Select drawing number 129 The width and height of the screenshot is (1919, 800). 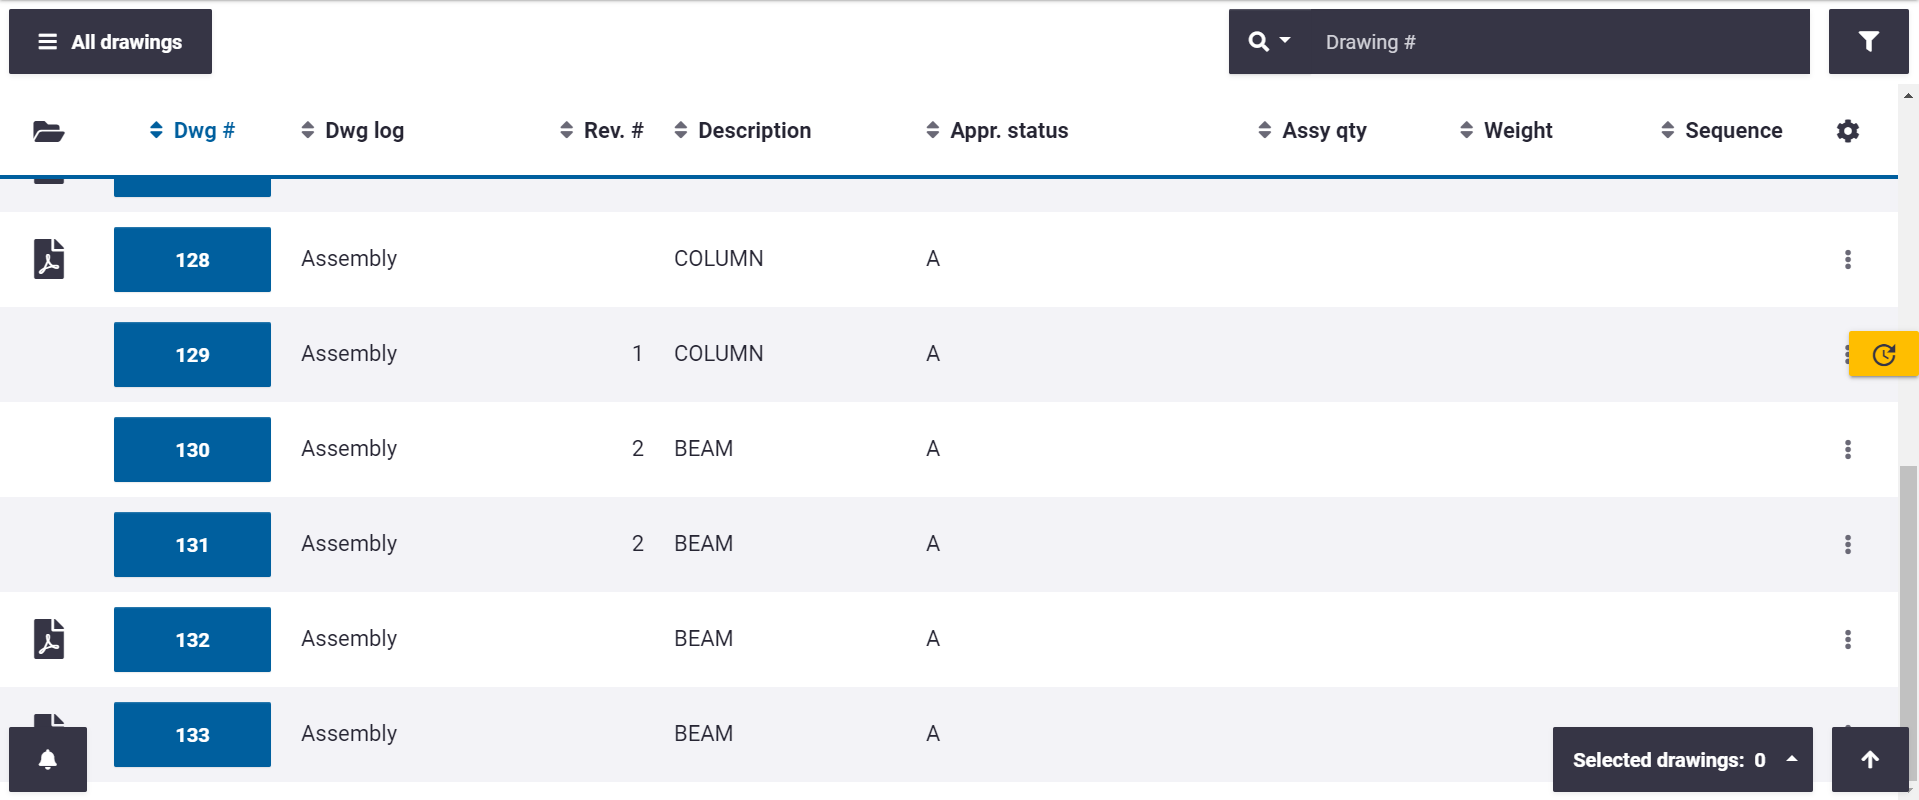(192, 355)
